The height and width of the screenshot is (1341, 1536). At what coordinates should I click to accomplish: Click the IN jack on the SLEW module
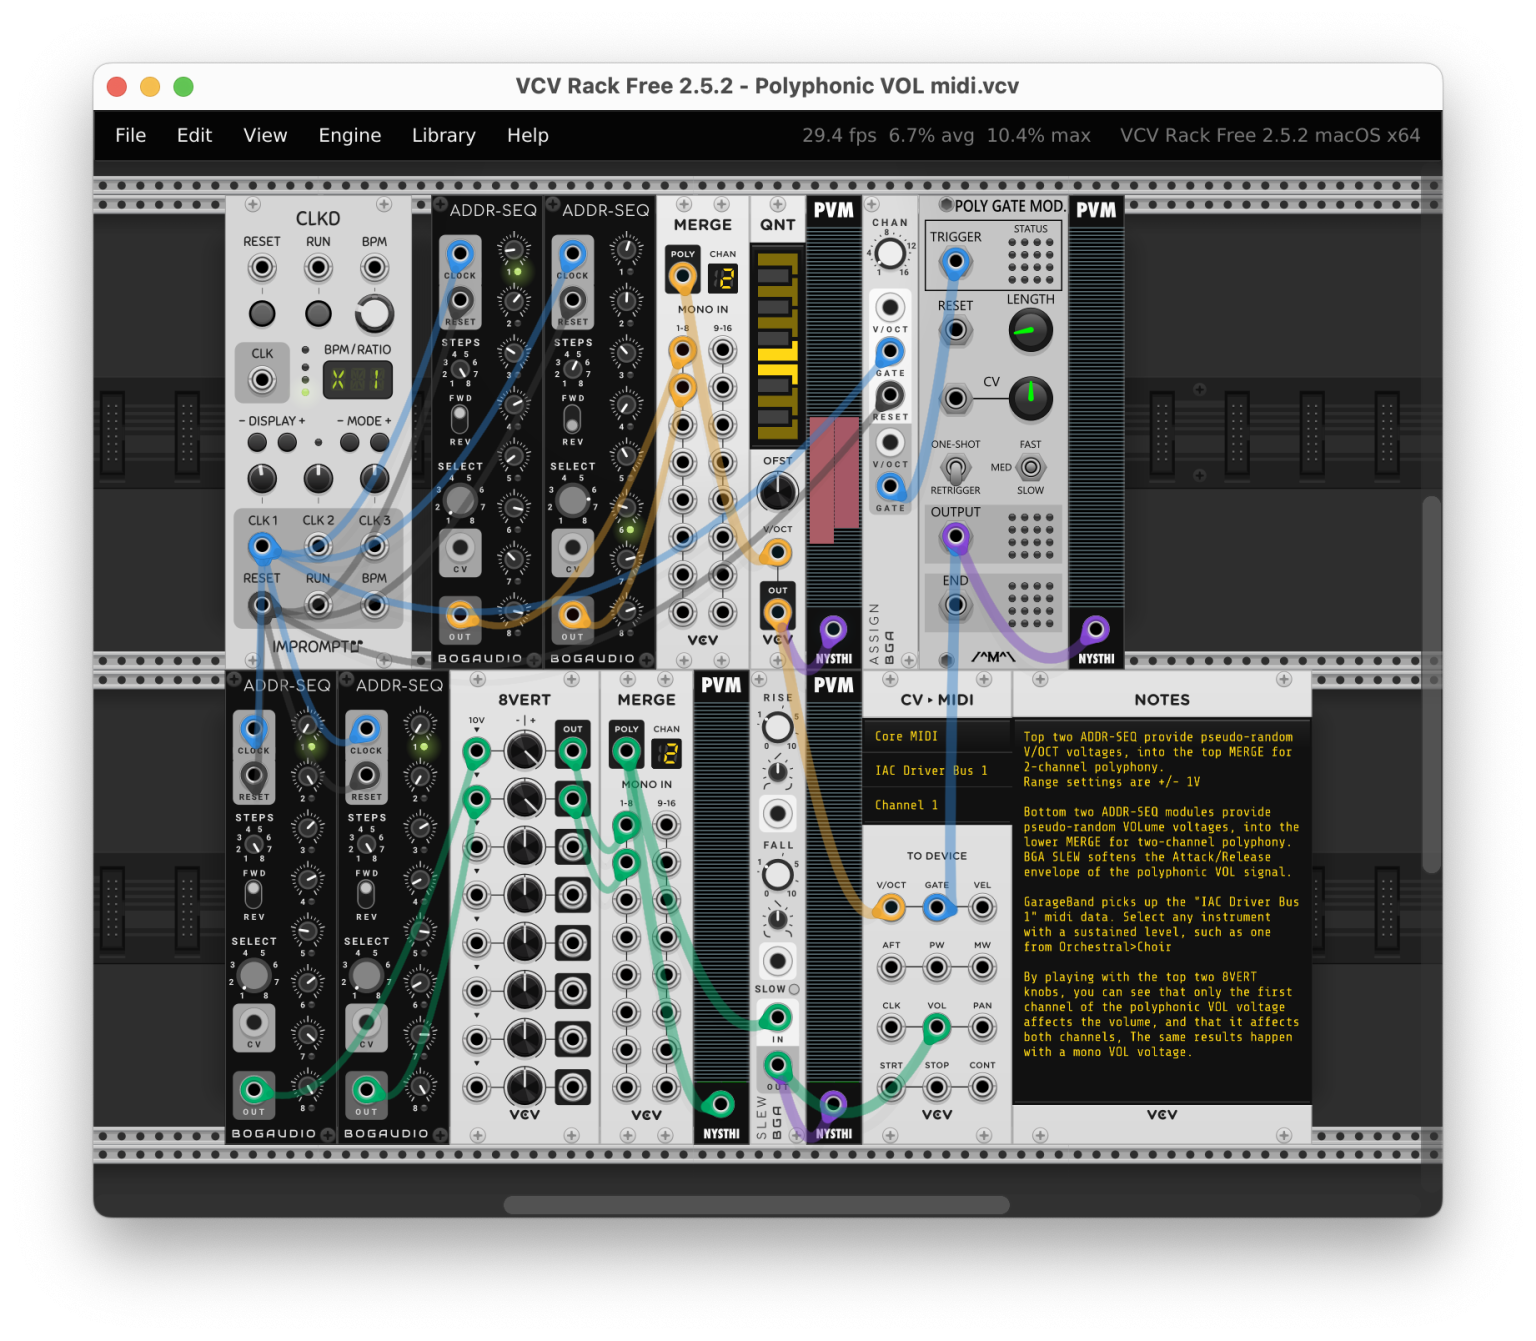tap(777, 1018)
